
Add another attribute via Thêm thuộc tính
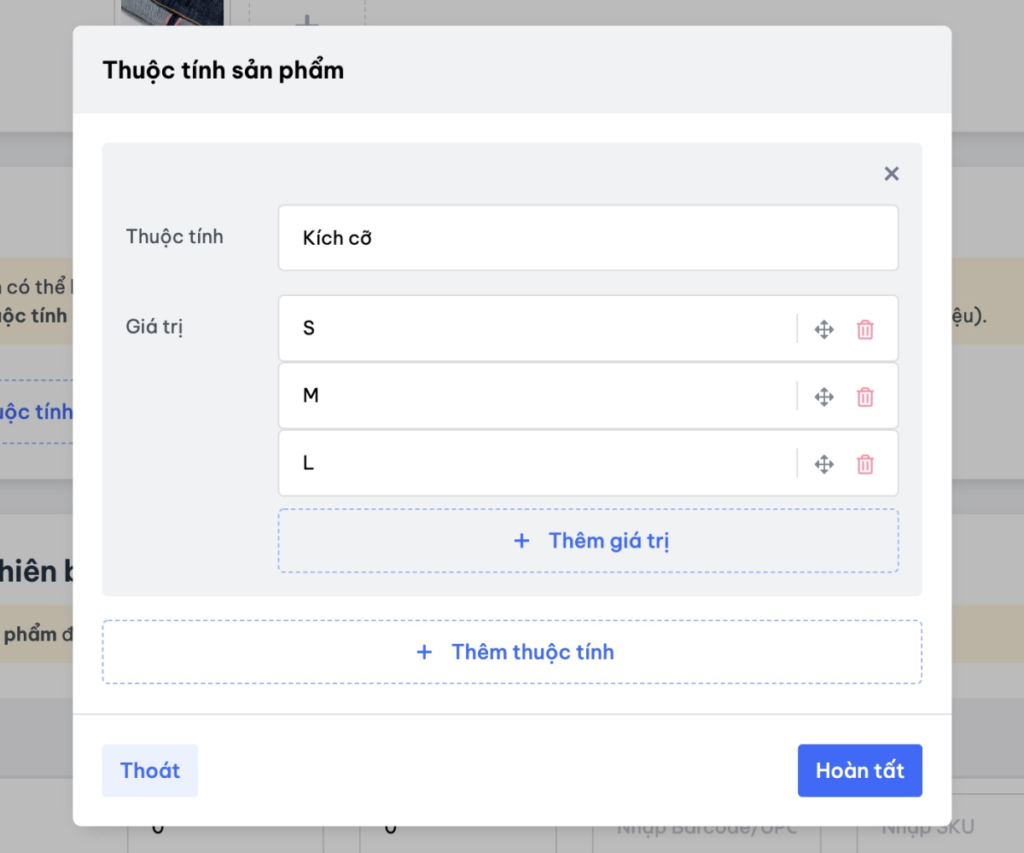pos(512,652)
